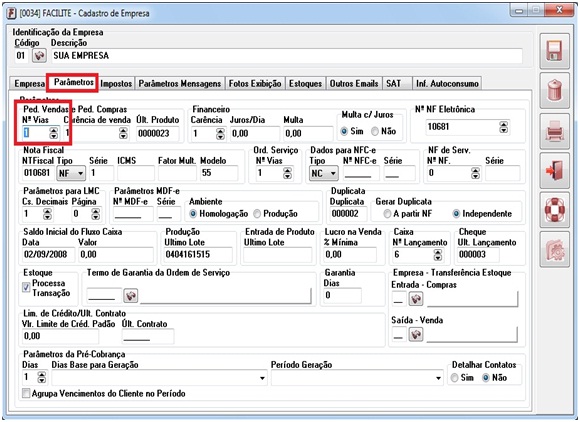Open the lookup icon beside Código field
This screenshot has height=422, width=580.
pyautogui.click(x=39, y=56)
